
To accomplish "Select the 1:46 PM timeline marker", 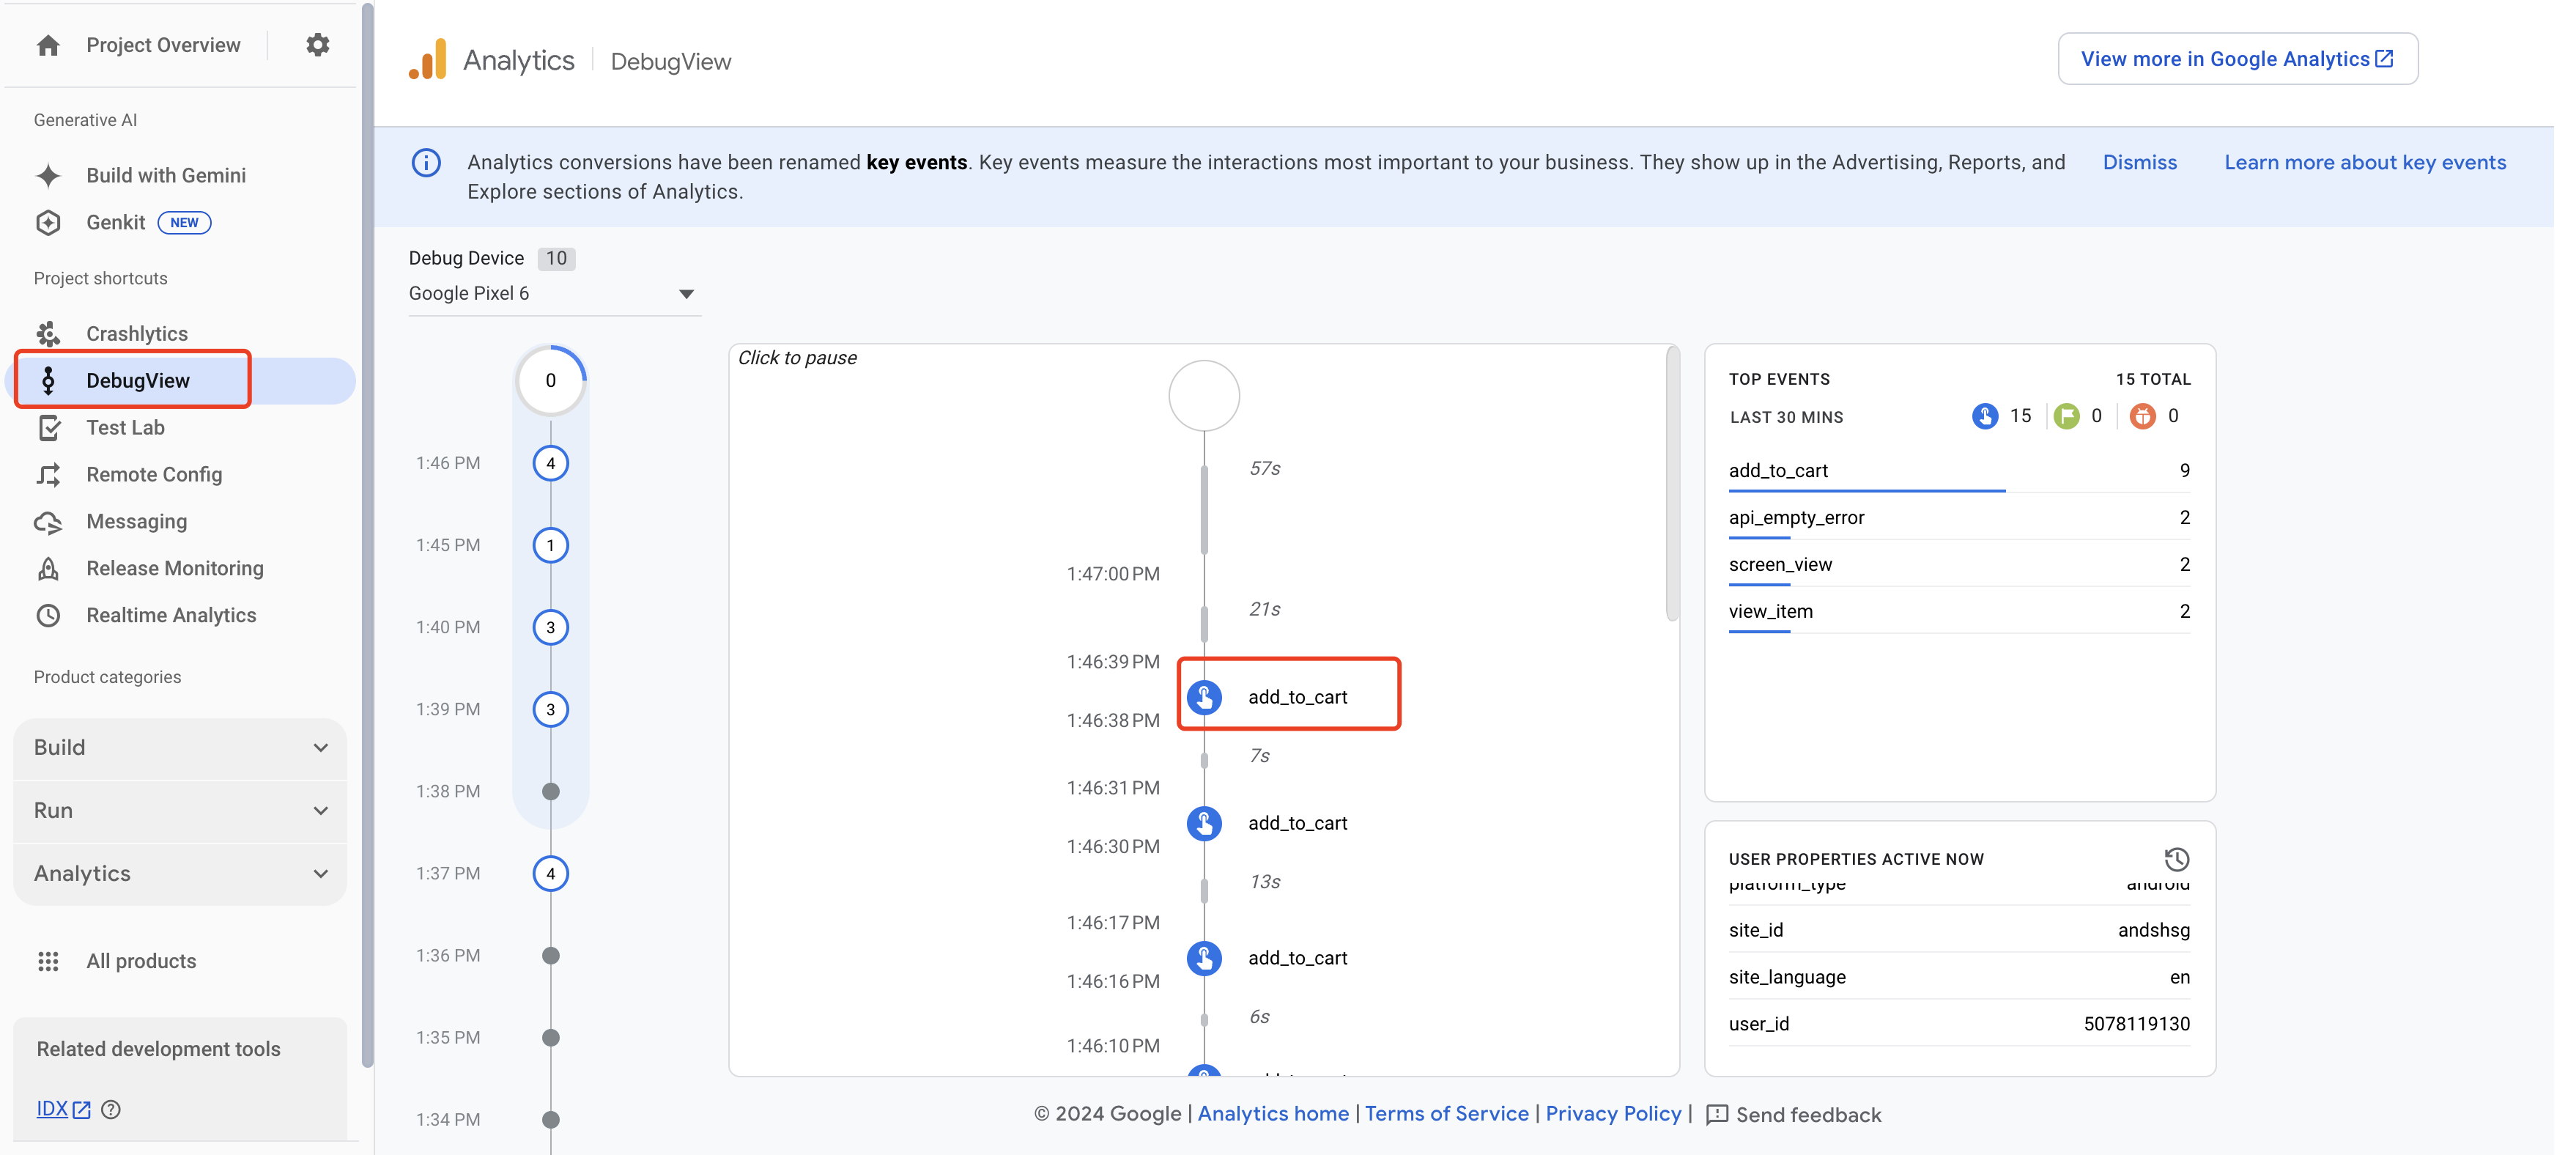I will pyautogui.click(x=550, y=463).
